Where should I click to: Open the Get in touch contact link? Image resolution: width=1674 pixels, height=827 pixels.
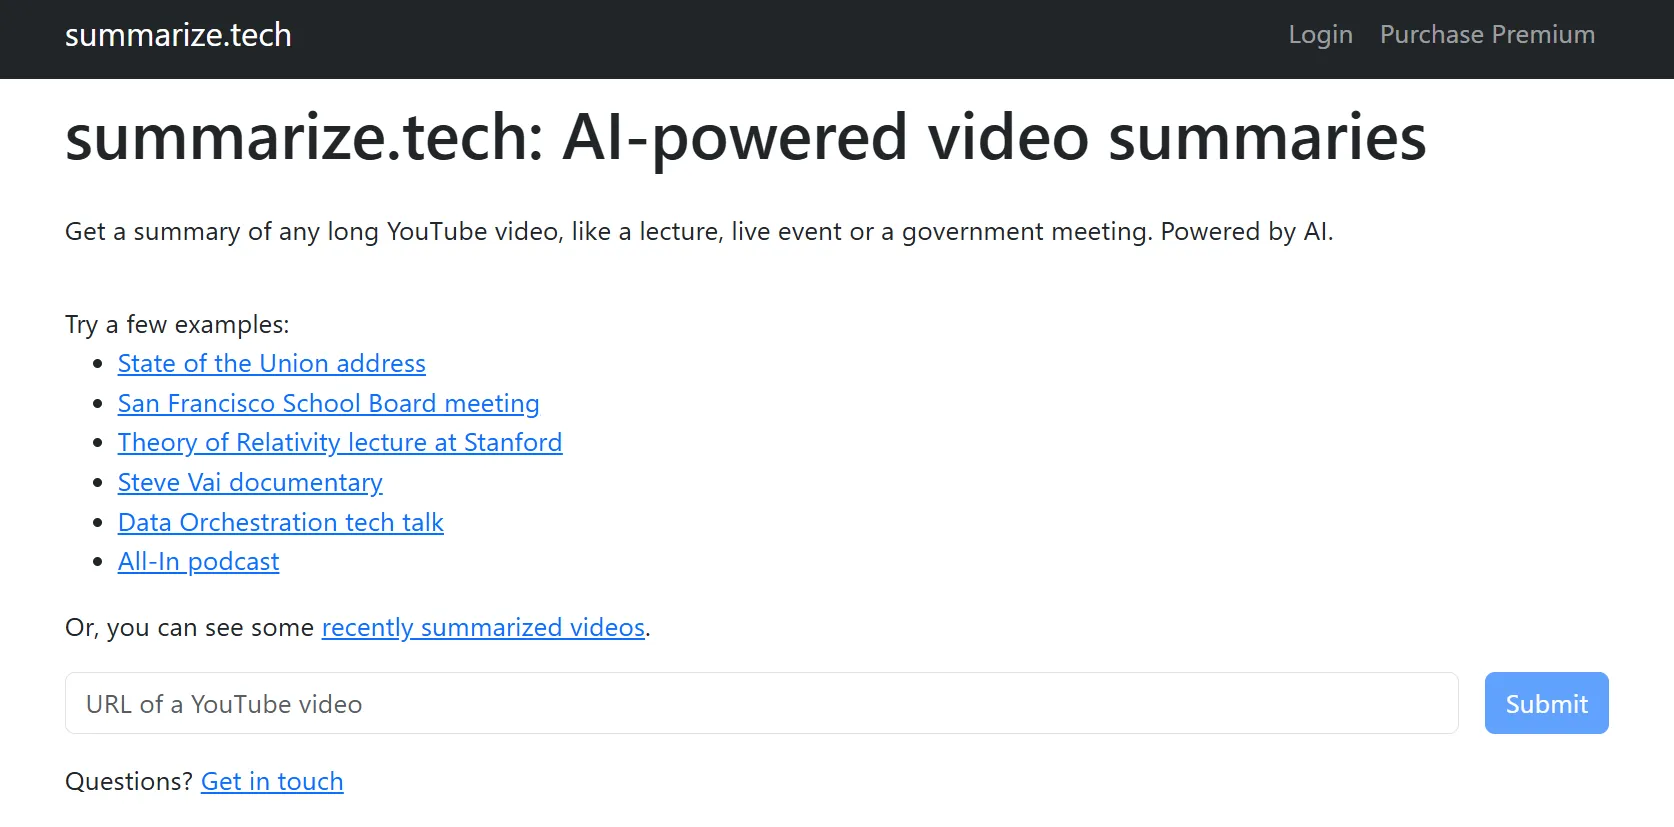pos(272,781)
